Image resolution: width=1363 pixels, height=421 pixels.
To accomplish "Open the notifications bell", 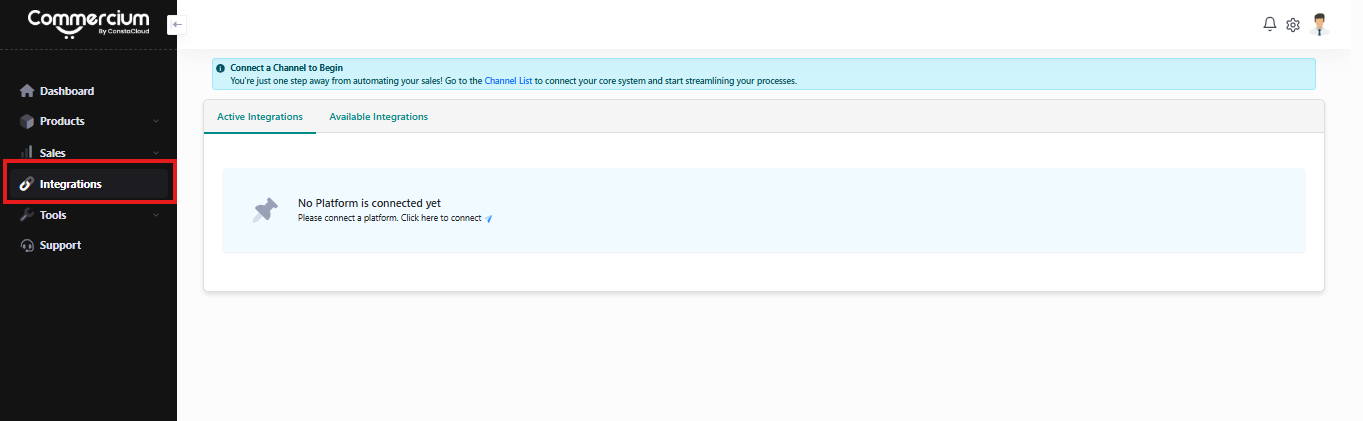I will [1270, 24].
